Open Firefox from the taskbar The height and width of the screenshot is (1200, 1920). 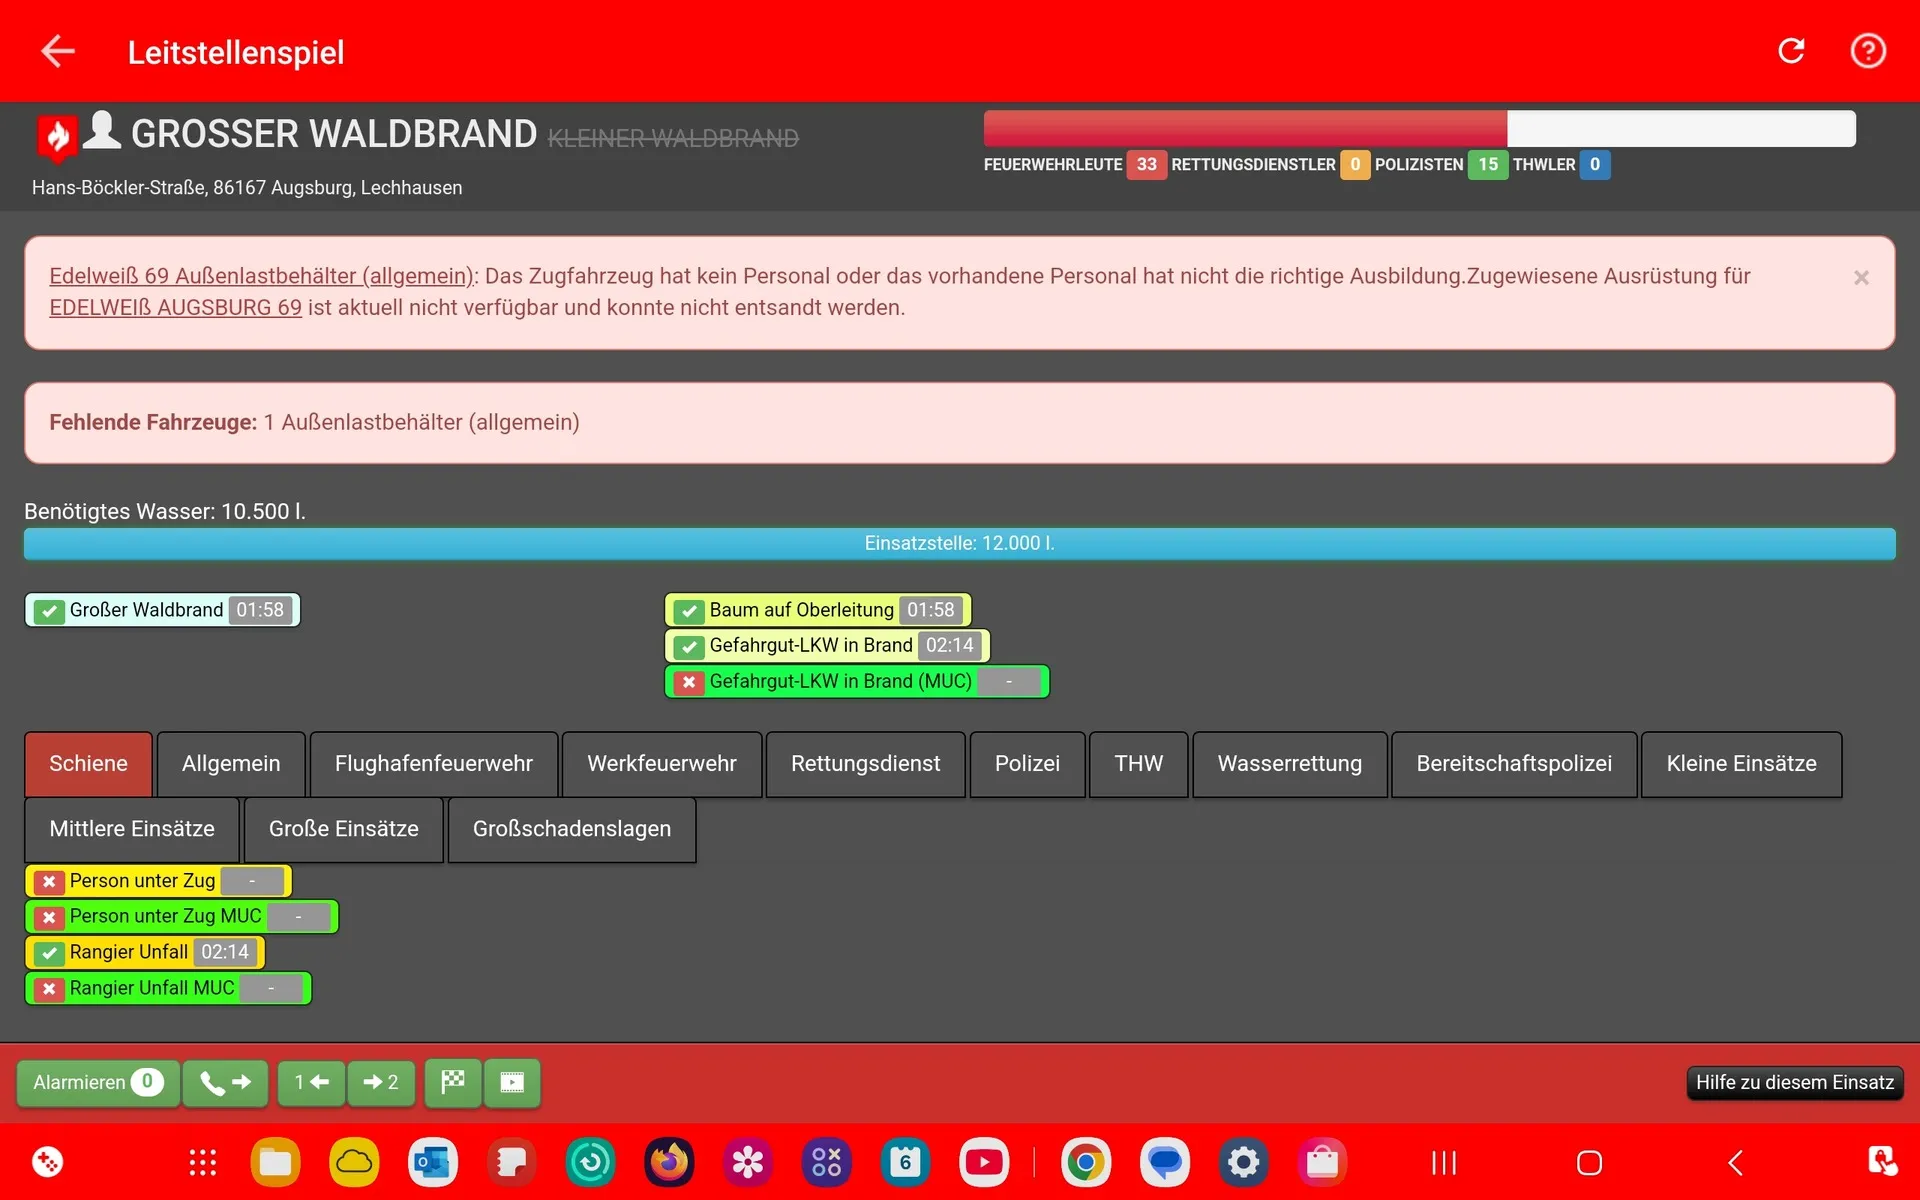669,1162
